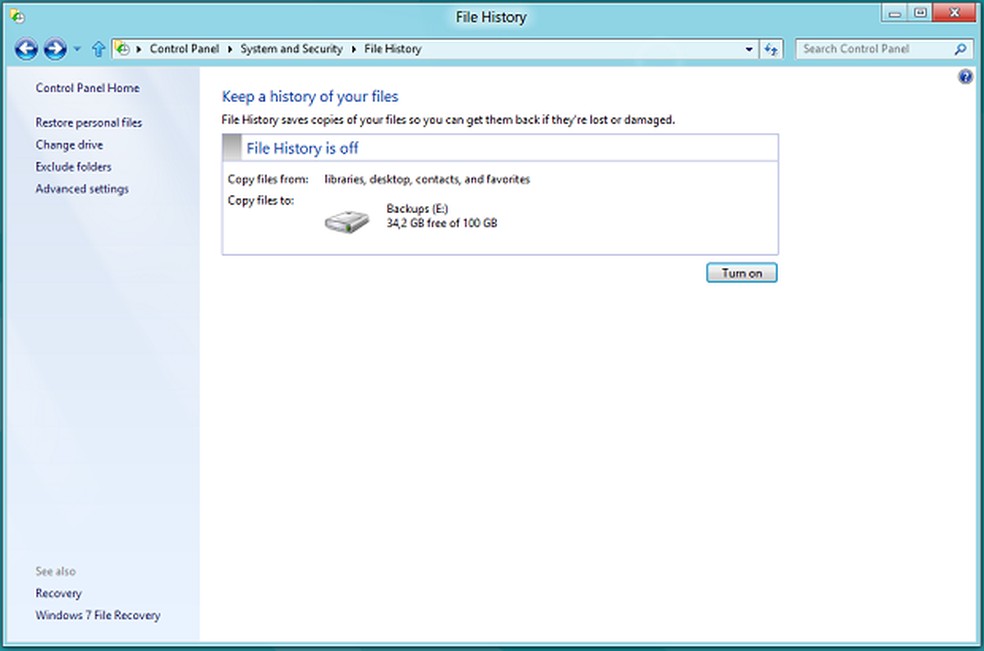The image size is (984, 651).
Task: Minimize the File History window
Action: (x=895, y=13)
